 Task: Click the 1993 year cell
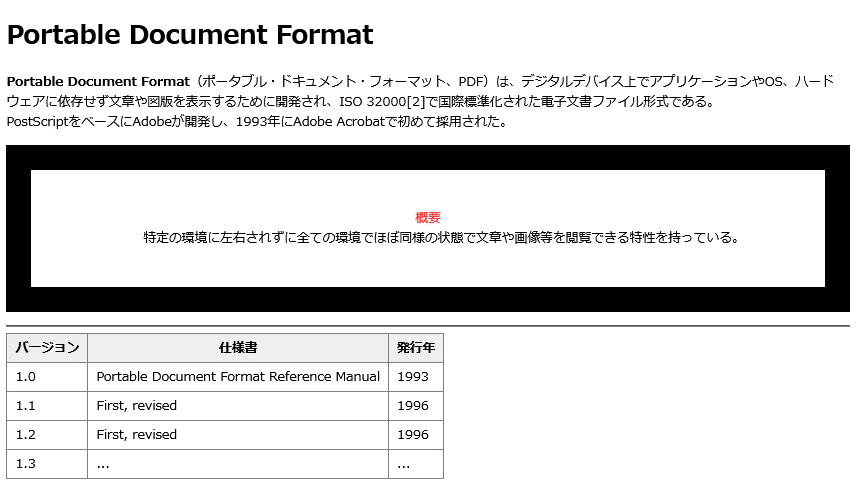[x=416, y=377]
